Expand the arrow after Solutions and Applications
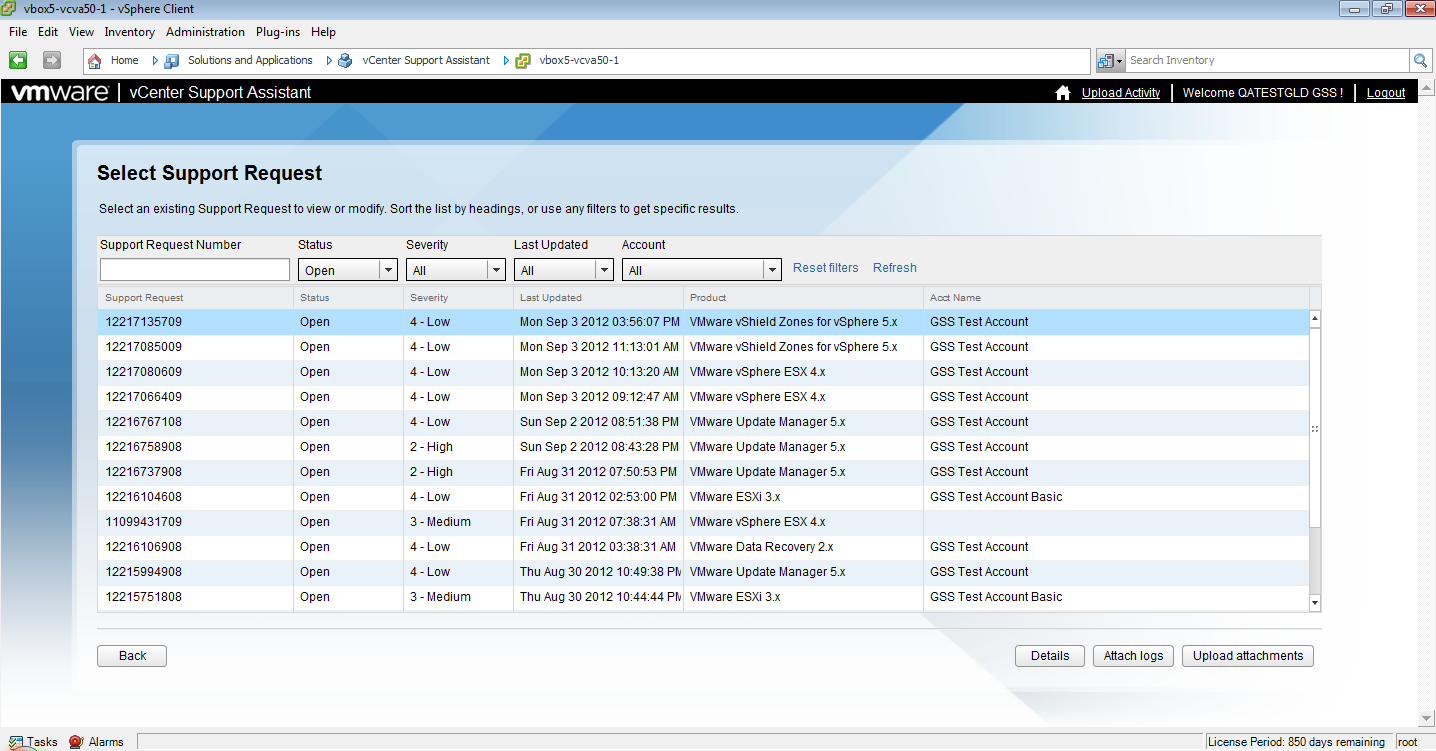The image size is (1436, 751). click(x=328, y=61)
